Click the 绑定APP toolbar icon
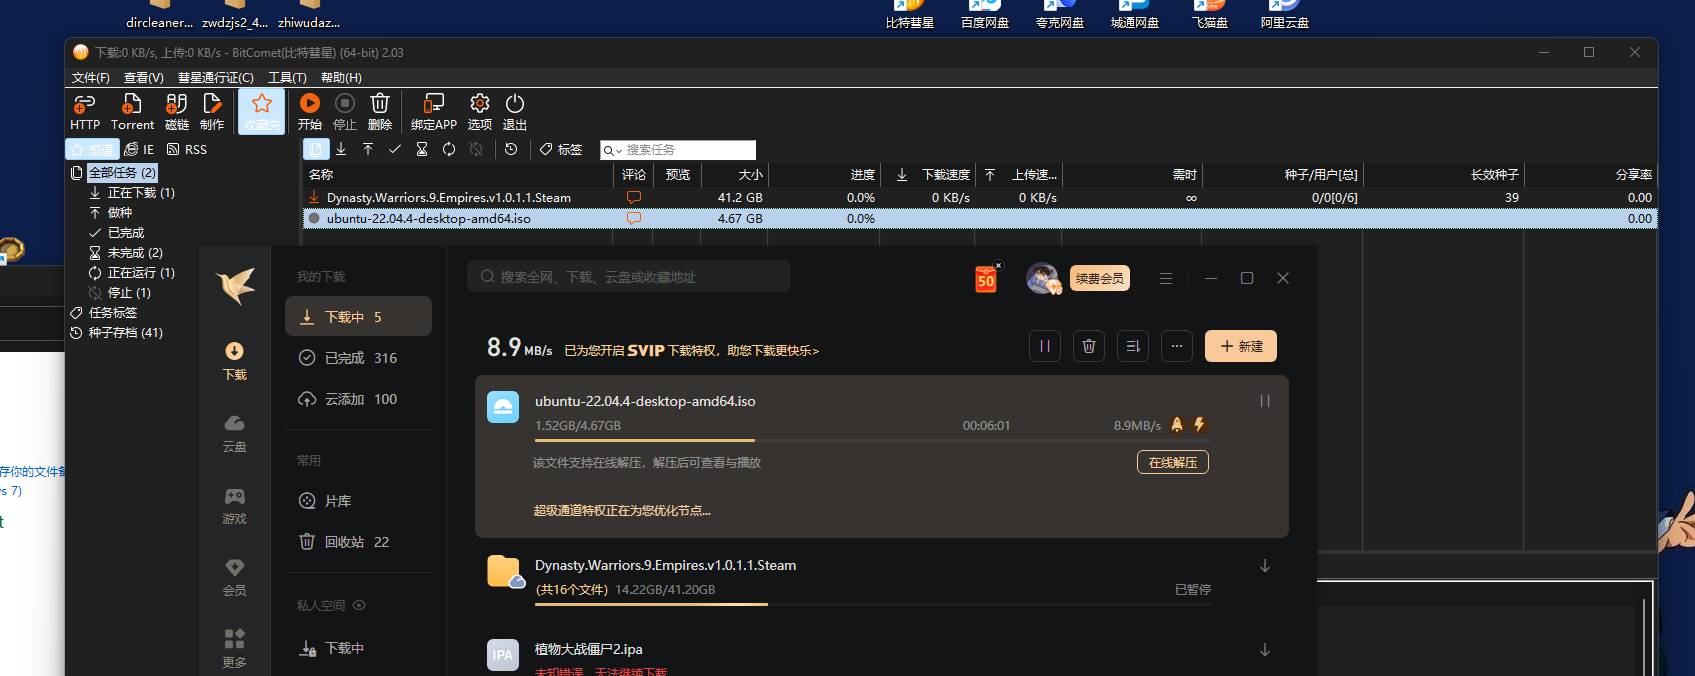This screenshot has height=676, width=1695. (433, 111)
